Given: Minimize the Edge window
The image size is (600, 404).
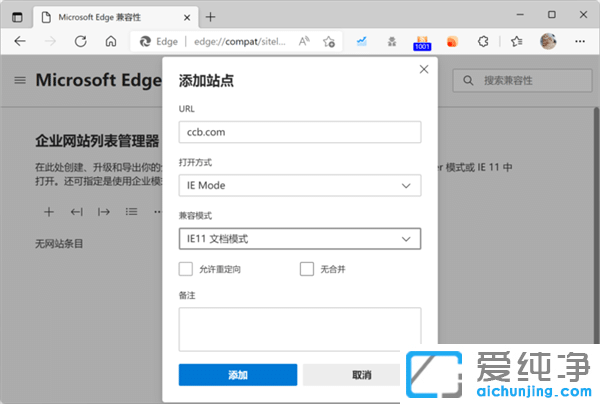Looking at the screenshot, I should [520, 15].
